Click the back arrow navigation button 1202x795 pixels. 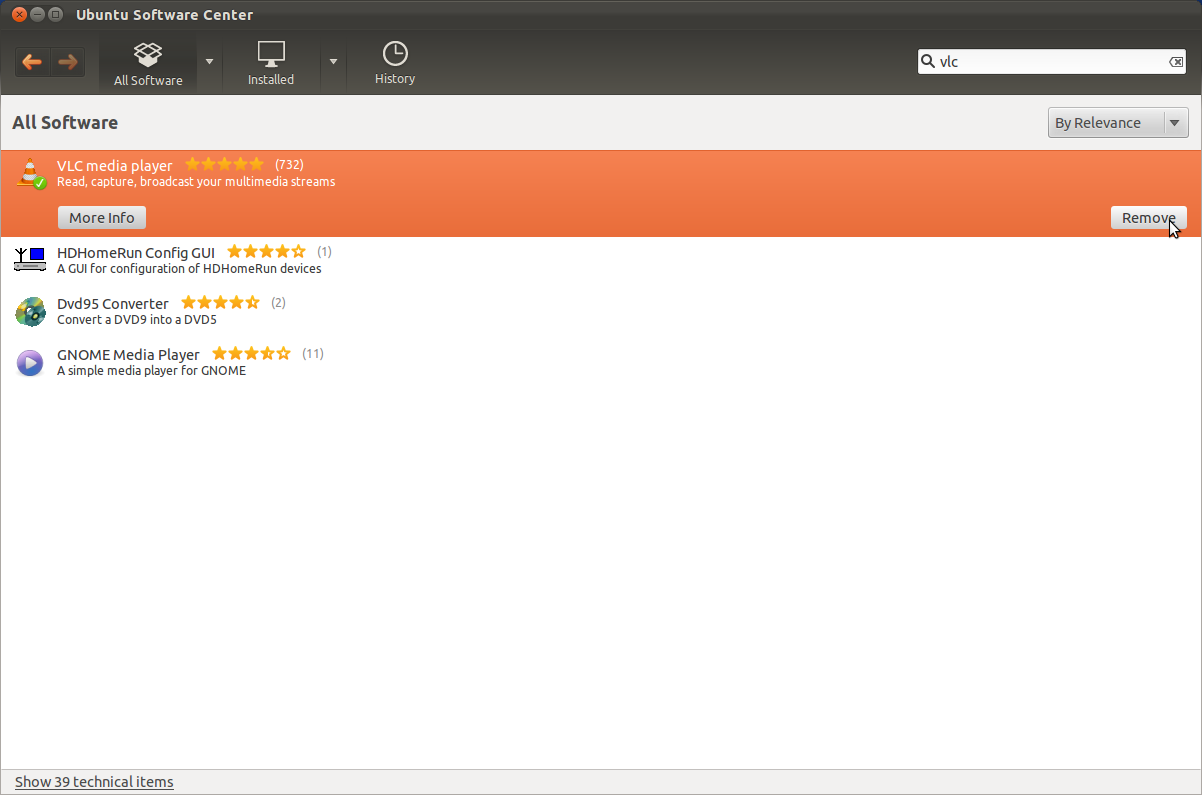pos(32,62)
